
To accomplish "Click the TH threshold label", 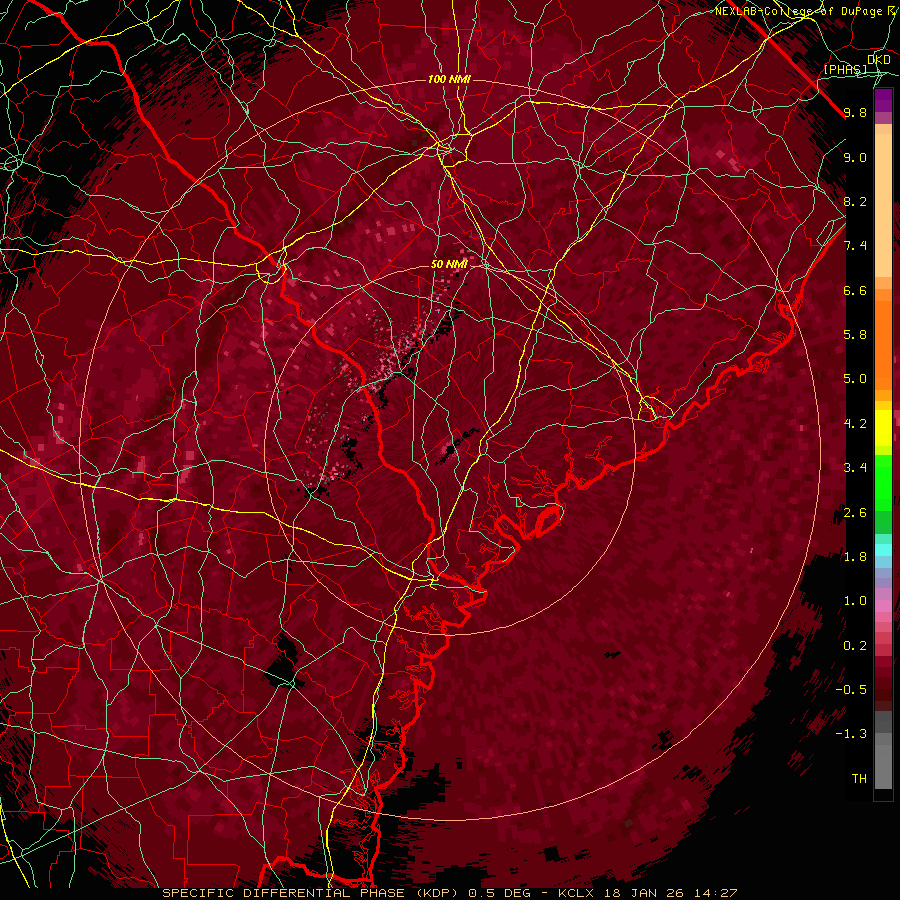I will [859, 779].
